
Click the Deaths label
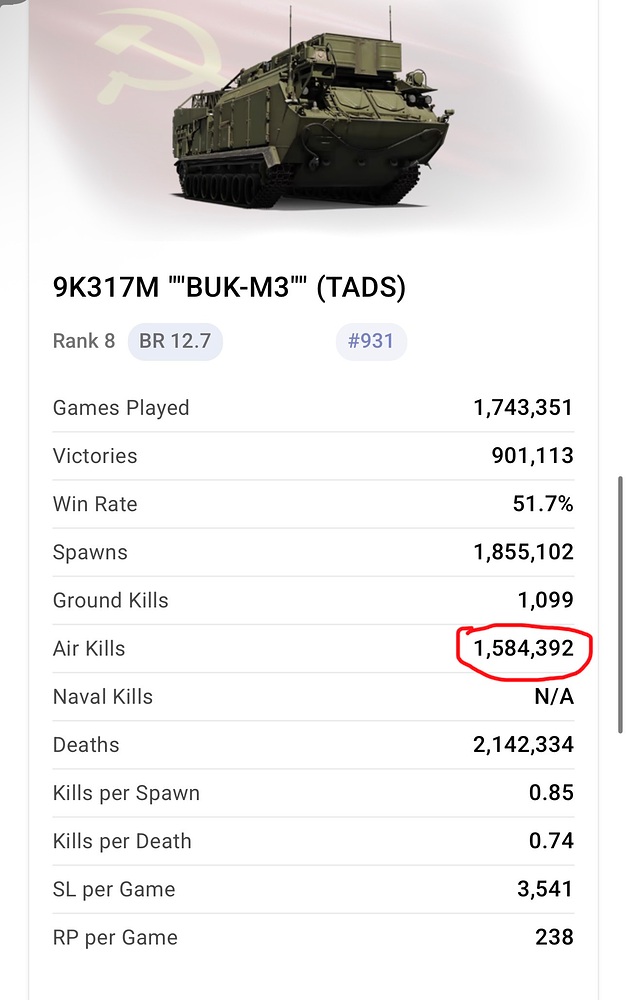coord(86,745)
